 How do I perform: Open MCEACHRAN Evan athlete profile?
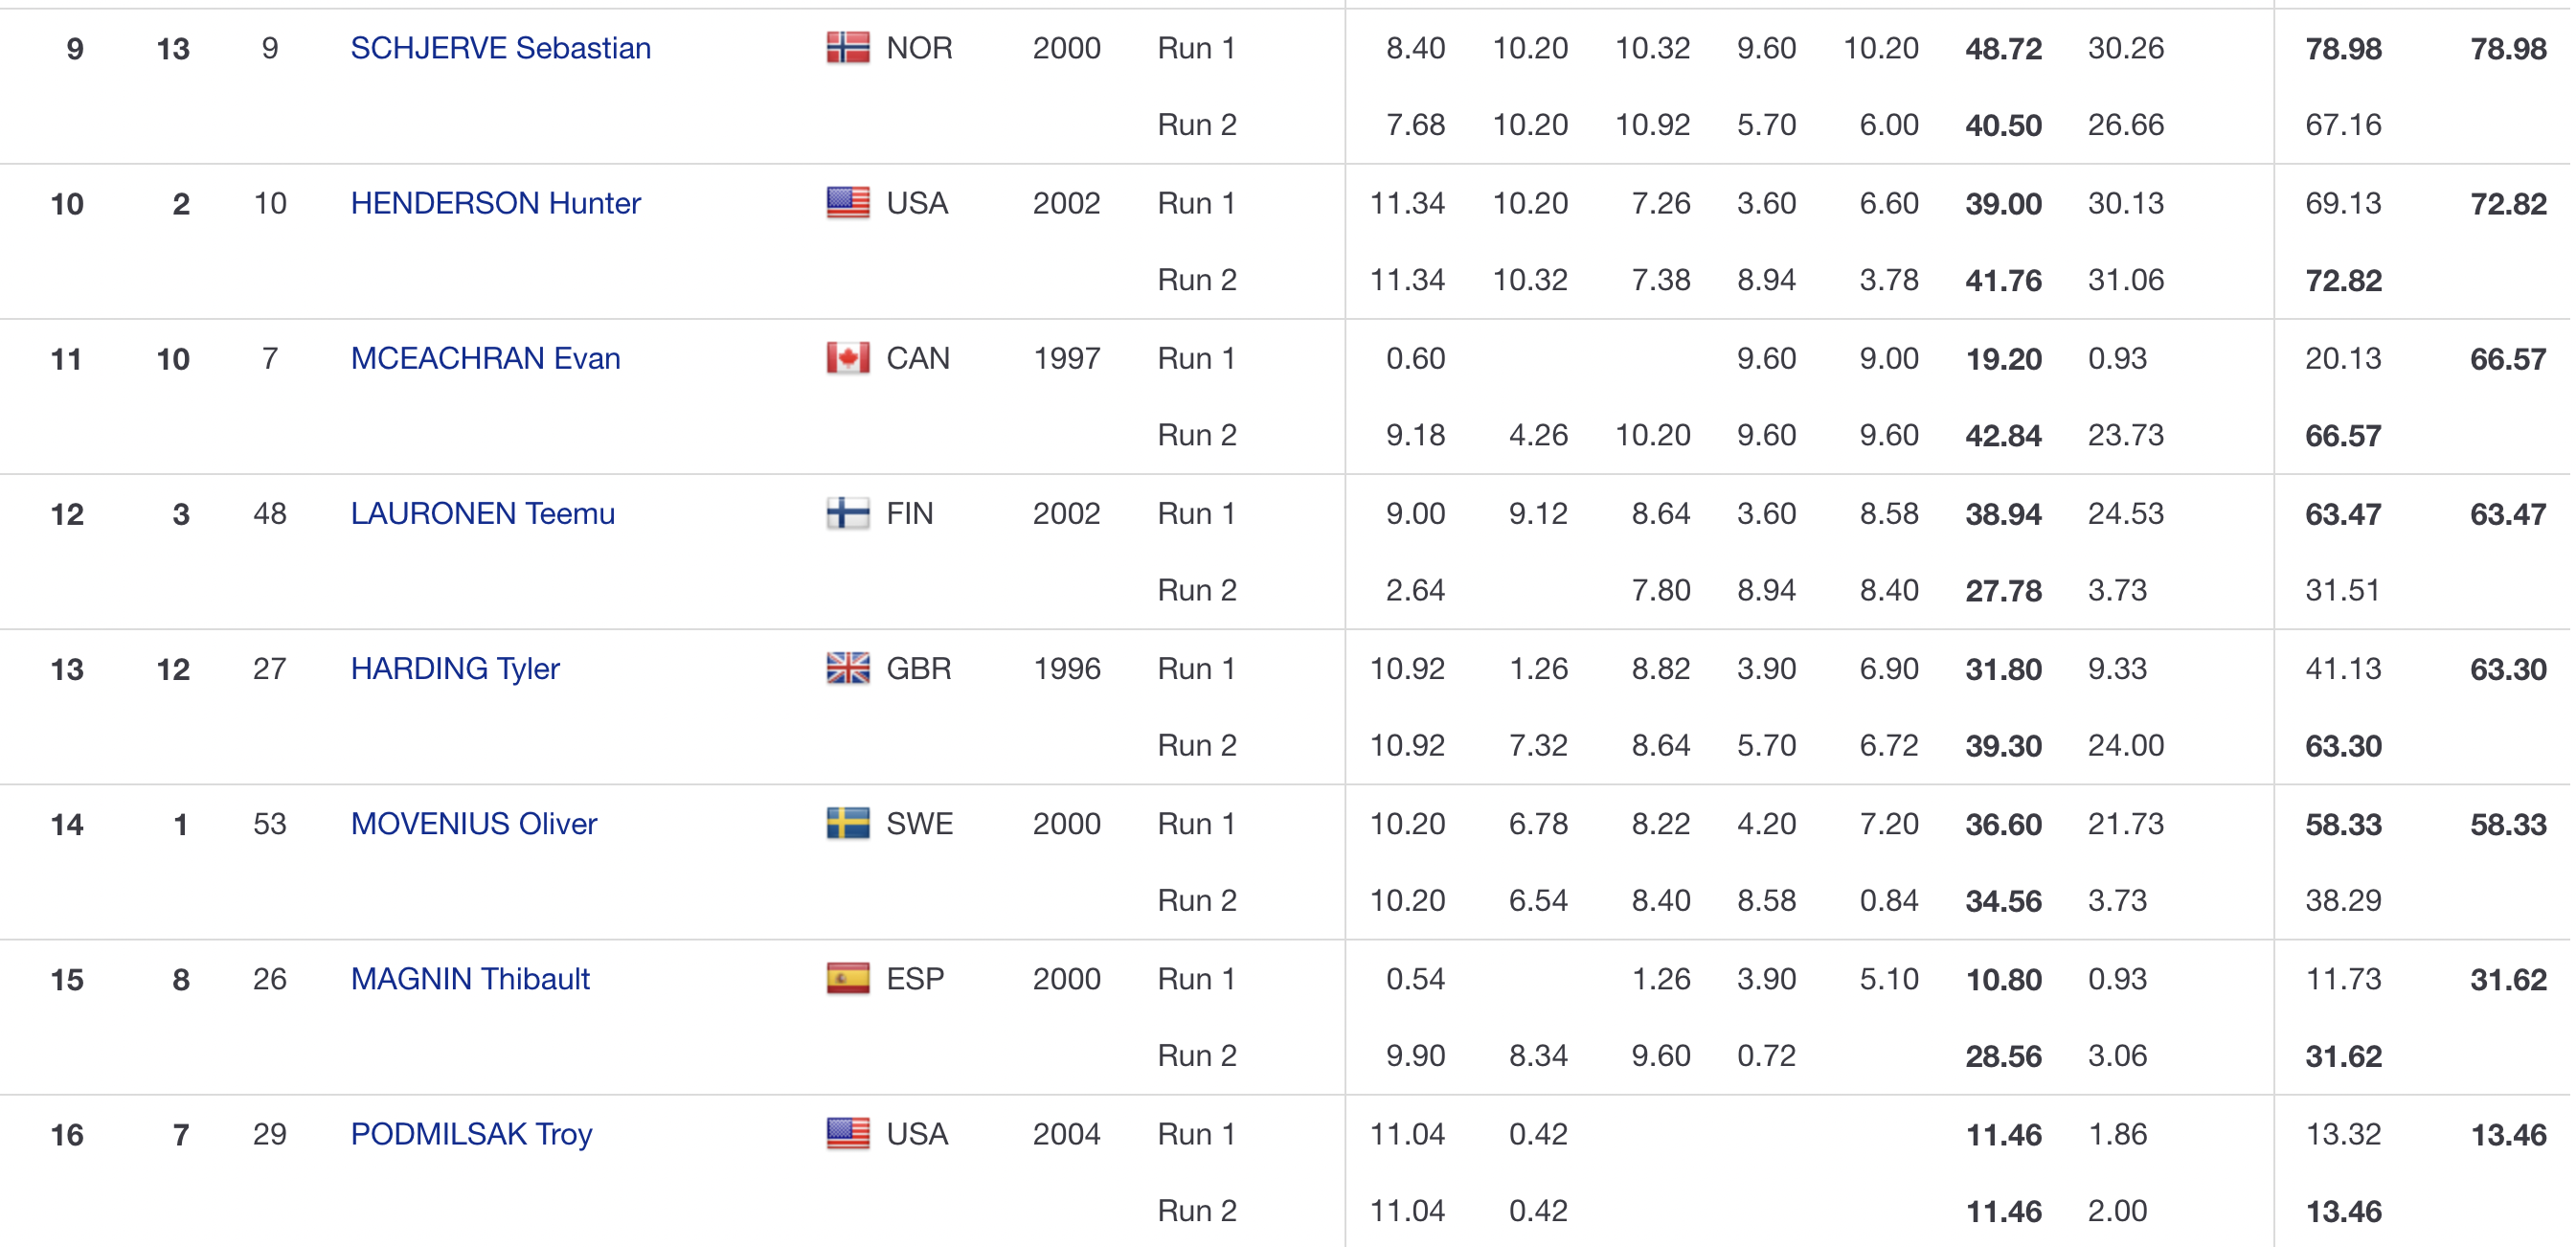485,358
